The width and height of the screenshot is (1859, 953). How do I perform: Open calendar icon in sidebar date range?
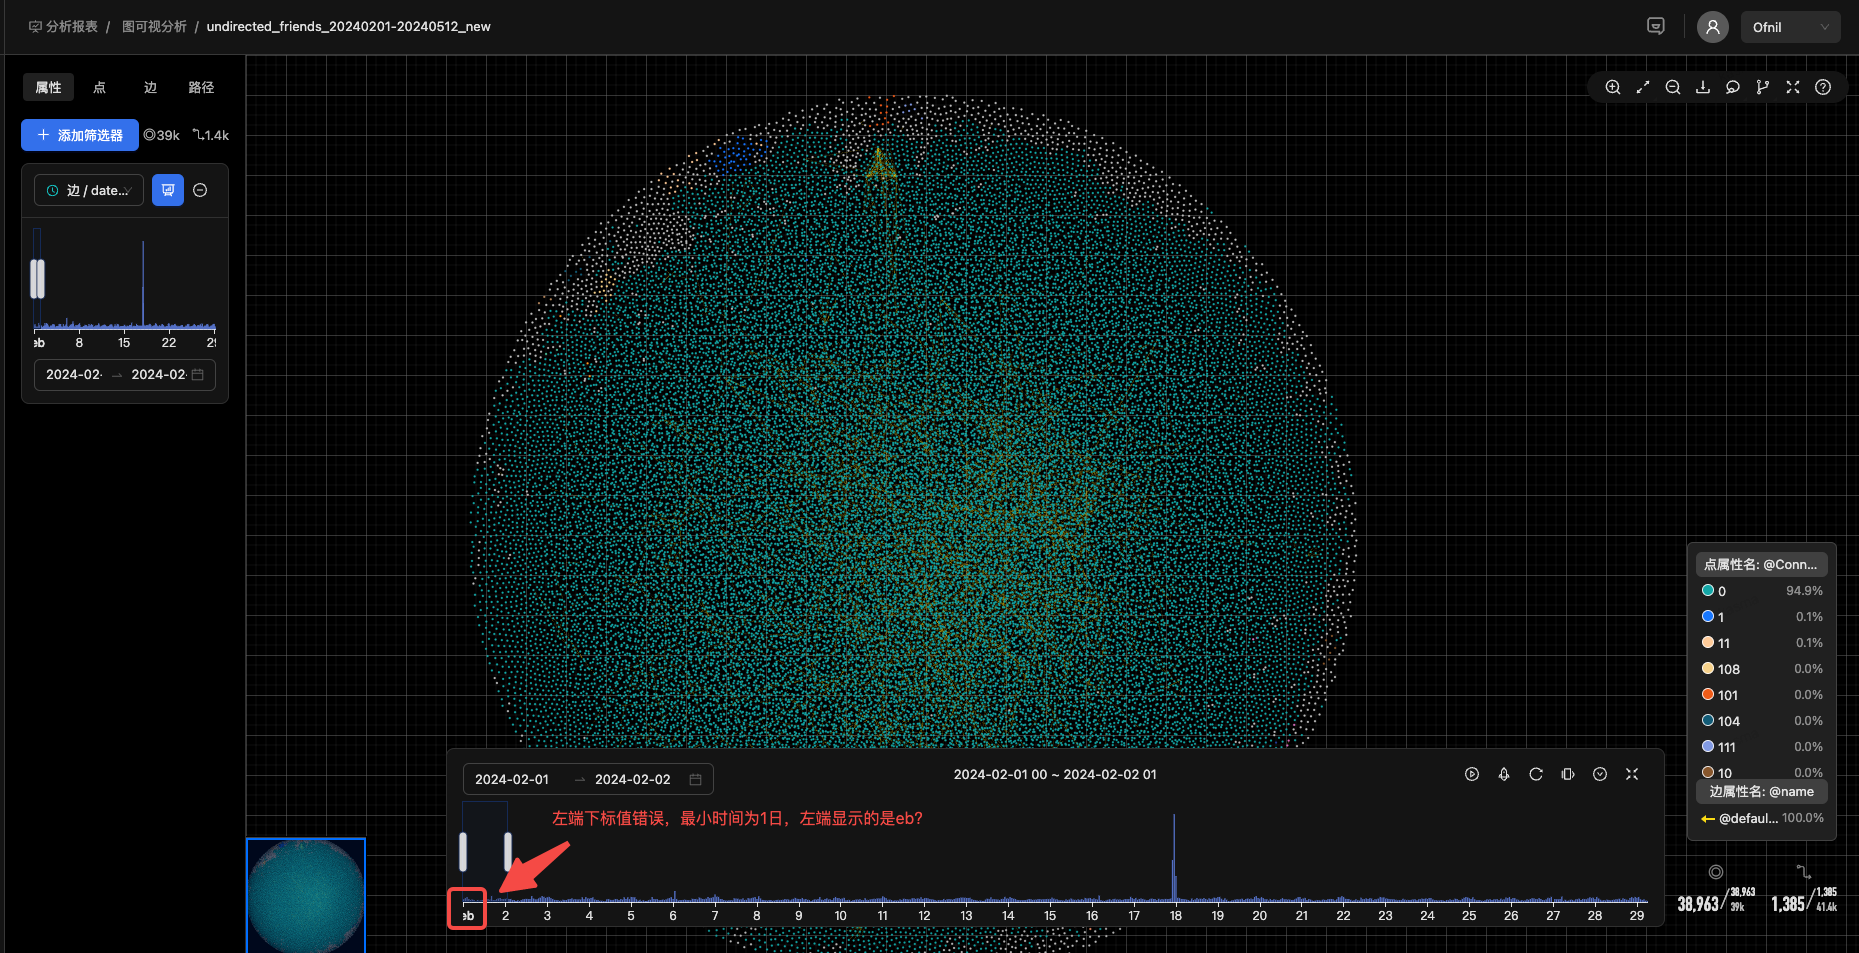click(198, 374)
